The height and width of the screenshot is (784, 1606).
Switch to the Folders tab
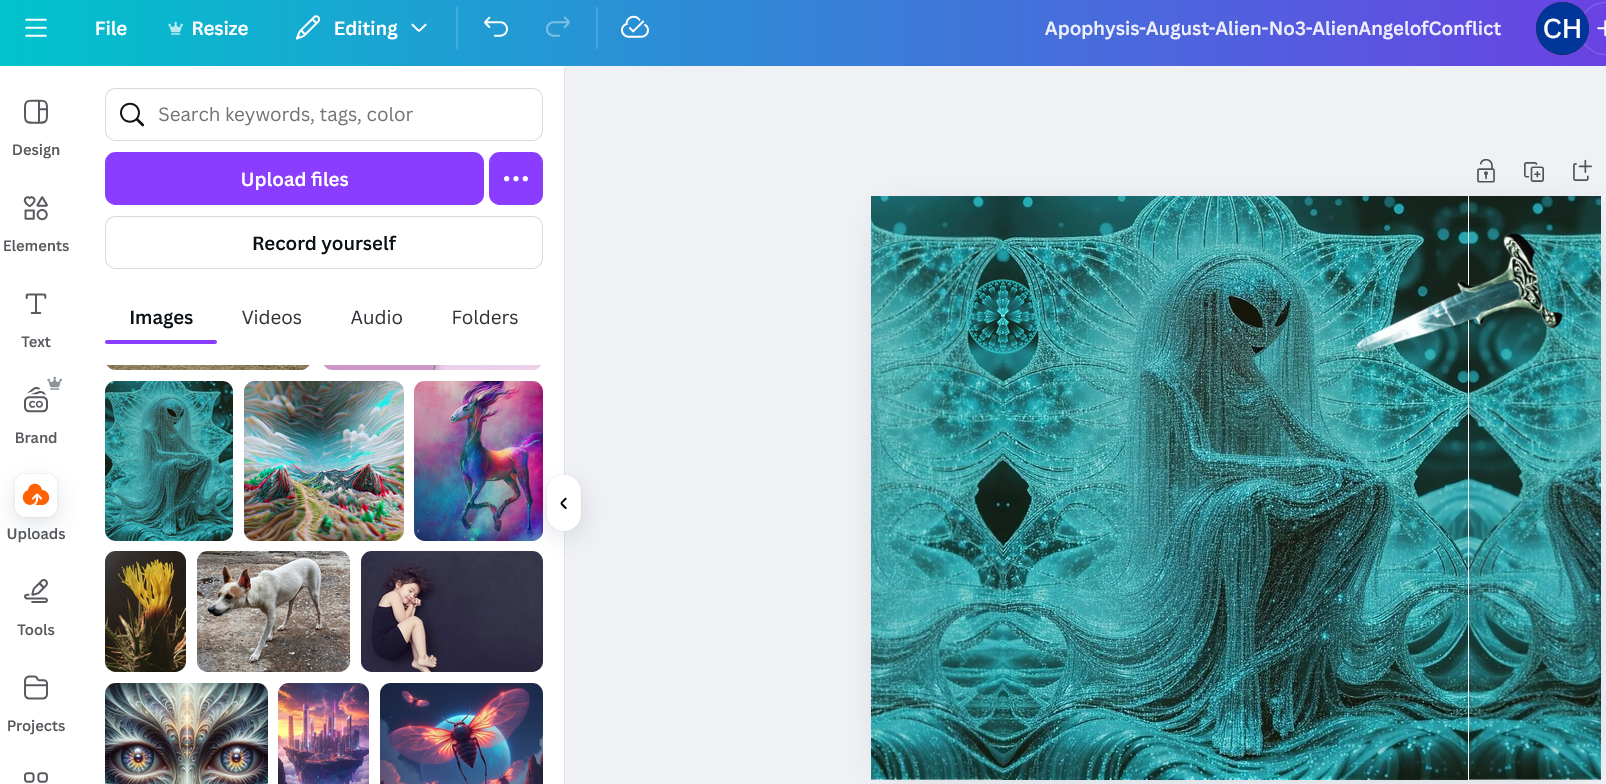point(485,317)
